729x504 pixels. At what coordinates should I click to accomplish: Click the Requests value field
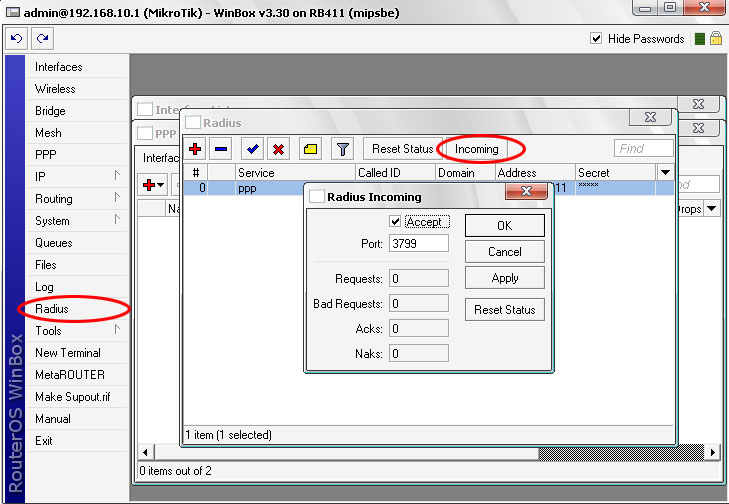click(419, 279)
